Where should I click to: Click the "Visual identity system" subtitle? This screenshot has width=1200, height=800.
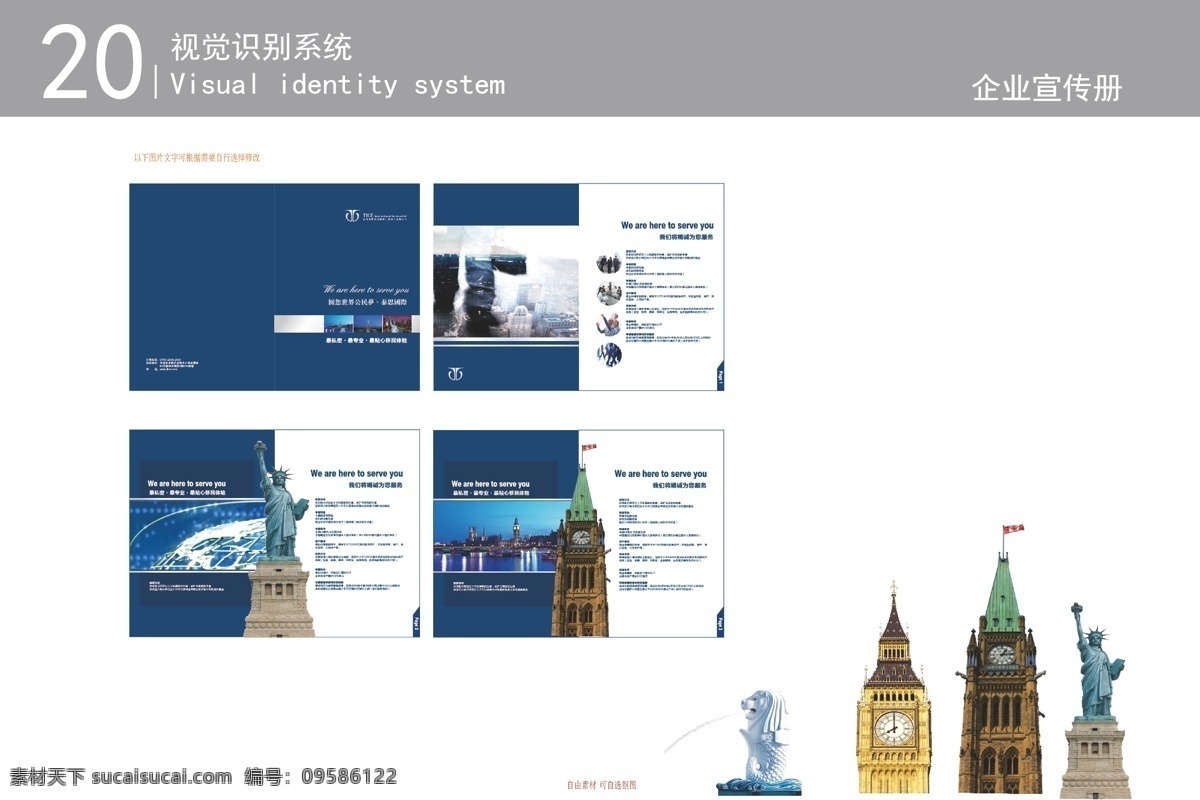tap(337, 85)
